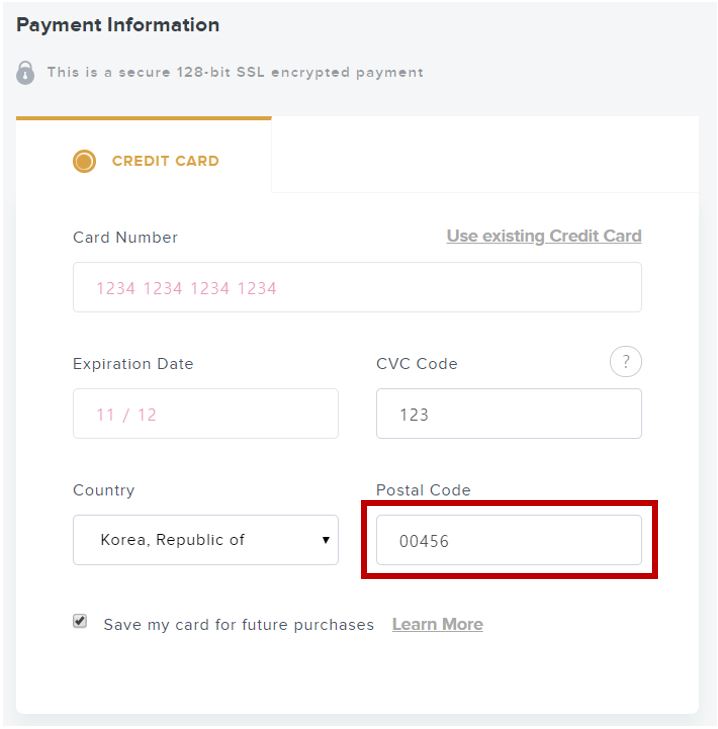Viewport: 718px width, 729px height.
Task: Open the Korea, Republic of country selector
Action: click(206, 540)
